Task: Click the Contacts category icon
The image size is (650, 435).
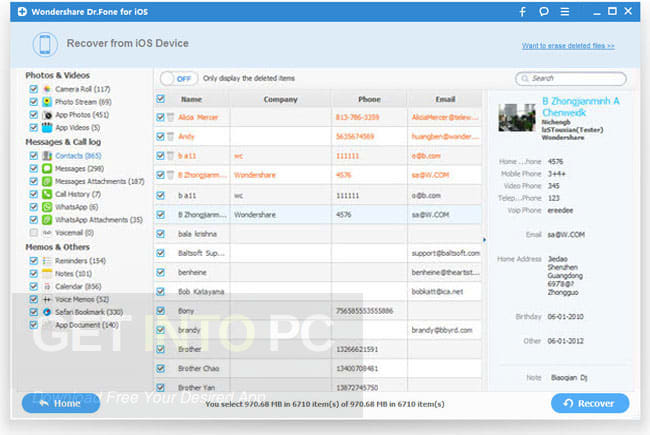Action: (47, 156)
